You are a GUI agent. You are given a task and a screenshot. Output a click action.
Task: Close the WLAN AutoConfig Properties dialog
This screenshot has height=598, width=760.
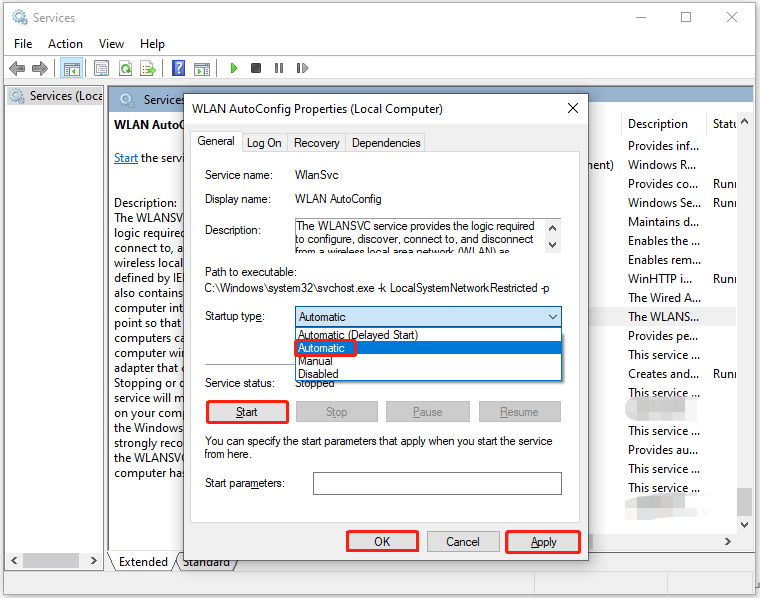click(x=572, y=108)
